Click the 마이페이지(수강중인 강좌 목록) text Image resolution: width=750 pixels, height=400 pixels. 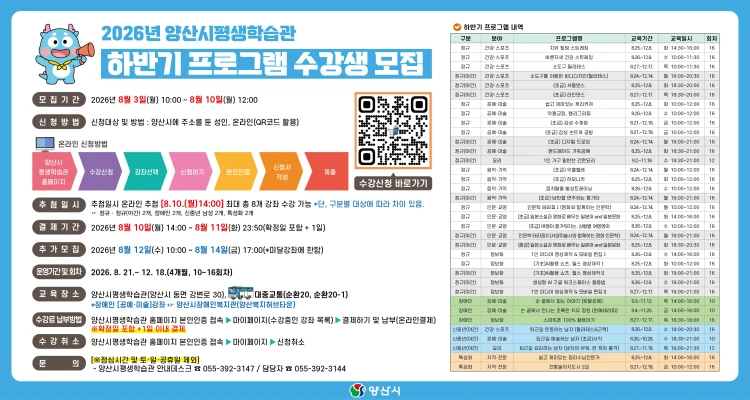(282, 320)
